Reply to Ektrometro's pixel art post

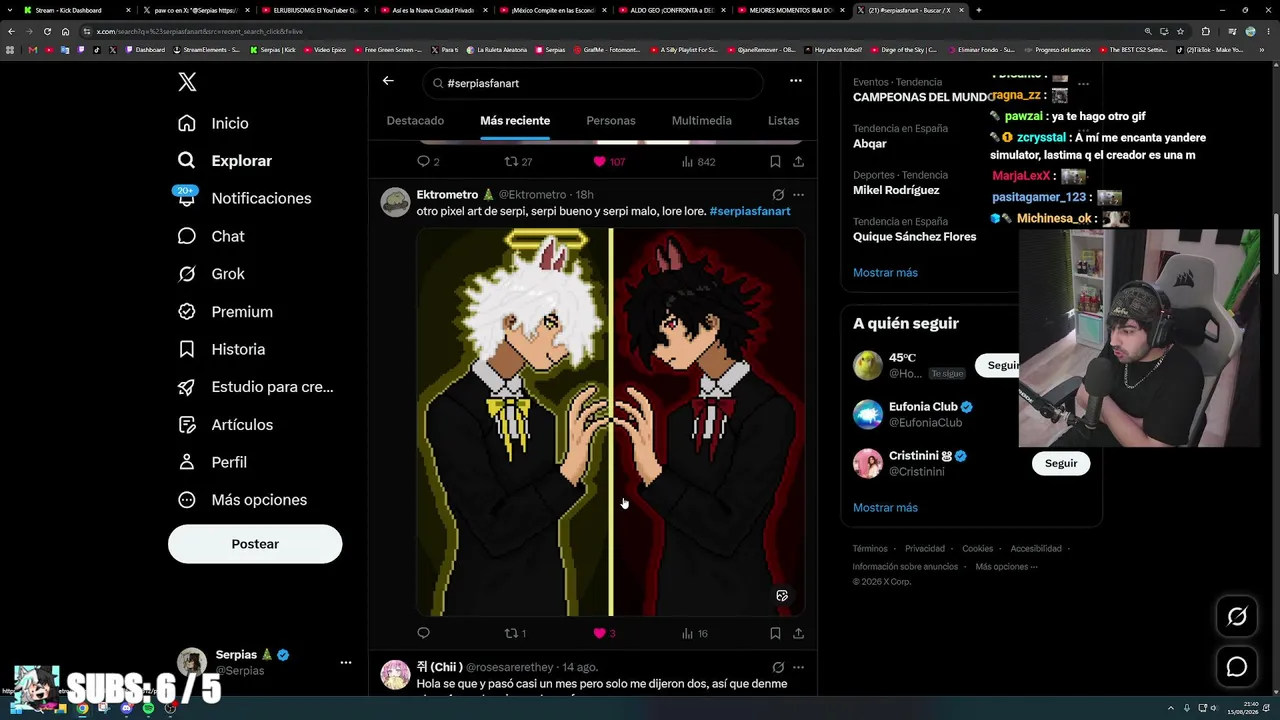tap(423, 633)
